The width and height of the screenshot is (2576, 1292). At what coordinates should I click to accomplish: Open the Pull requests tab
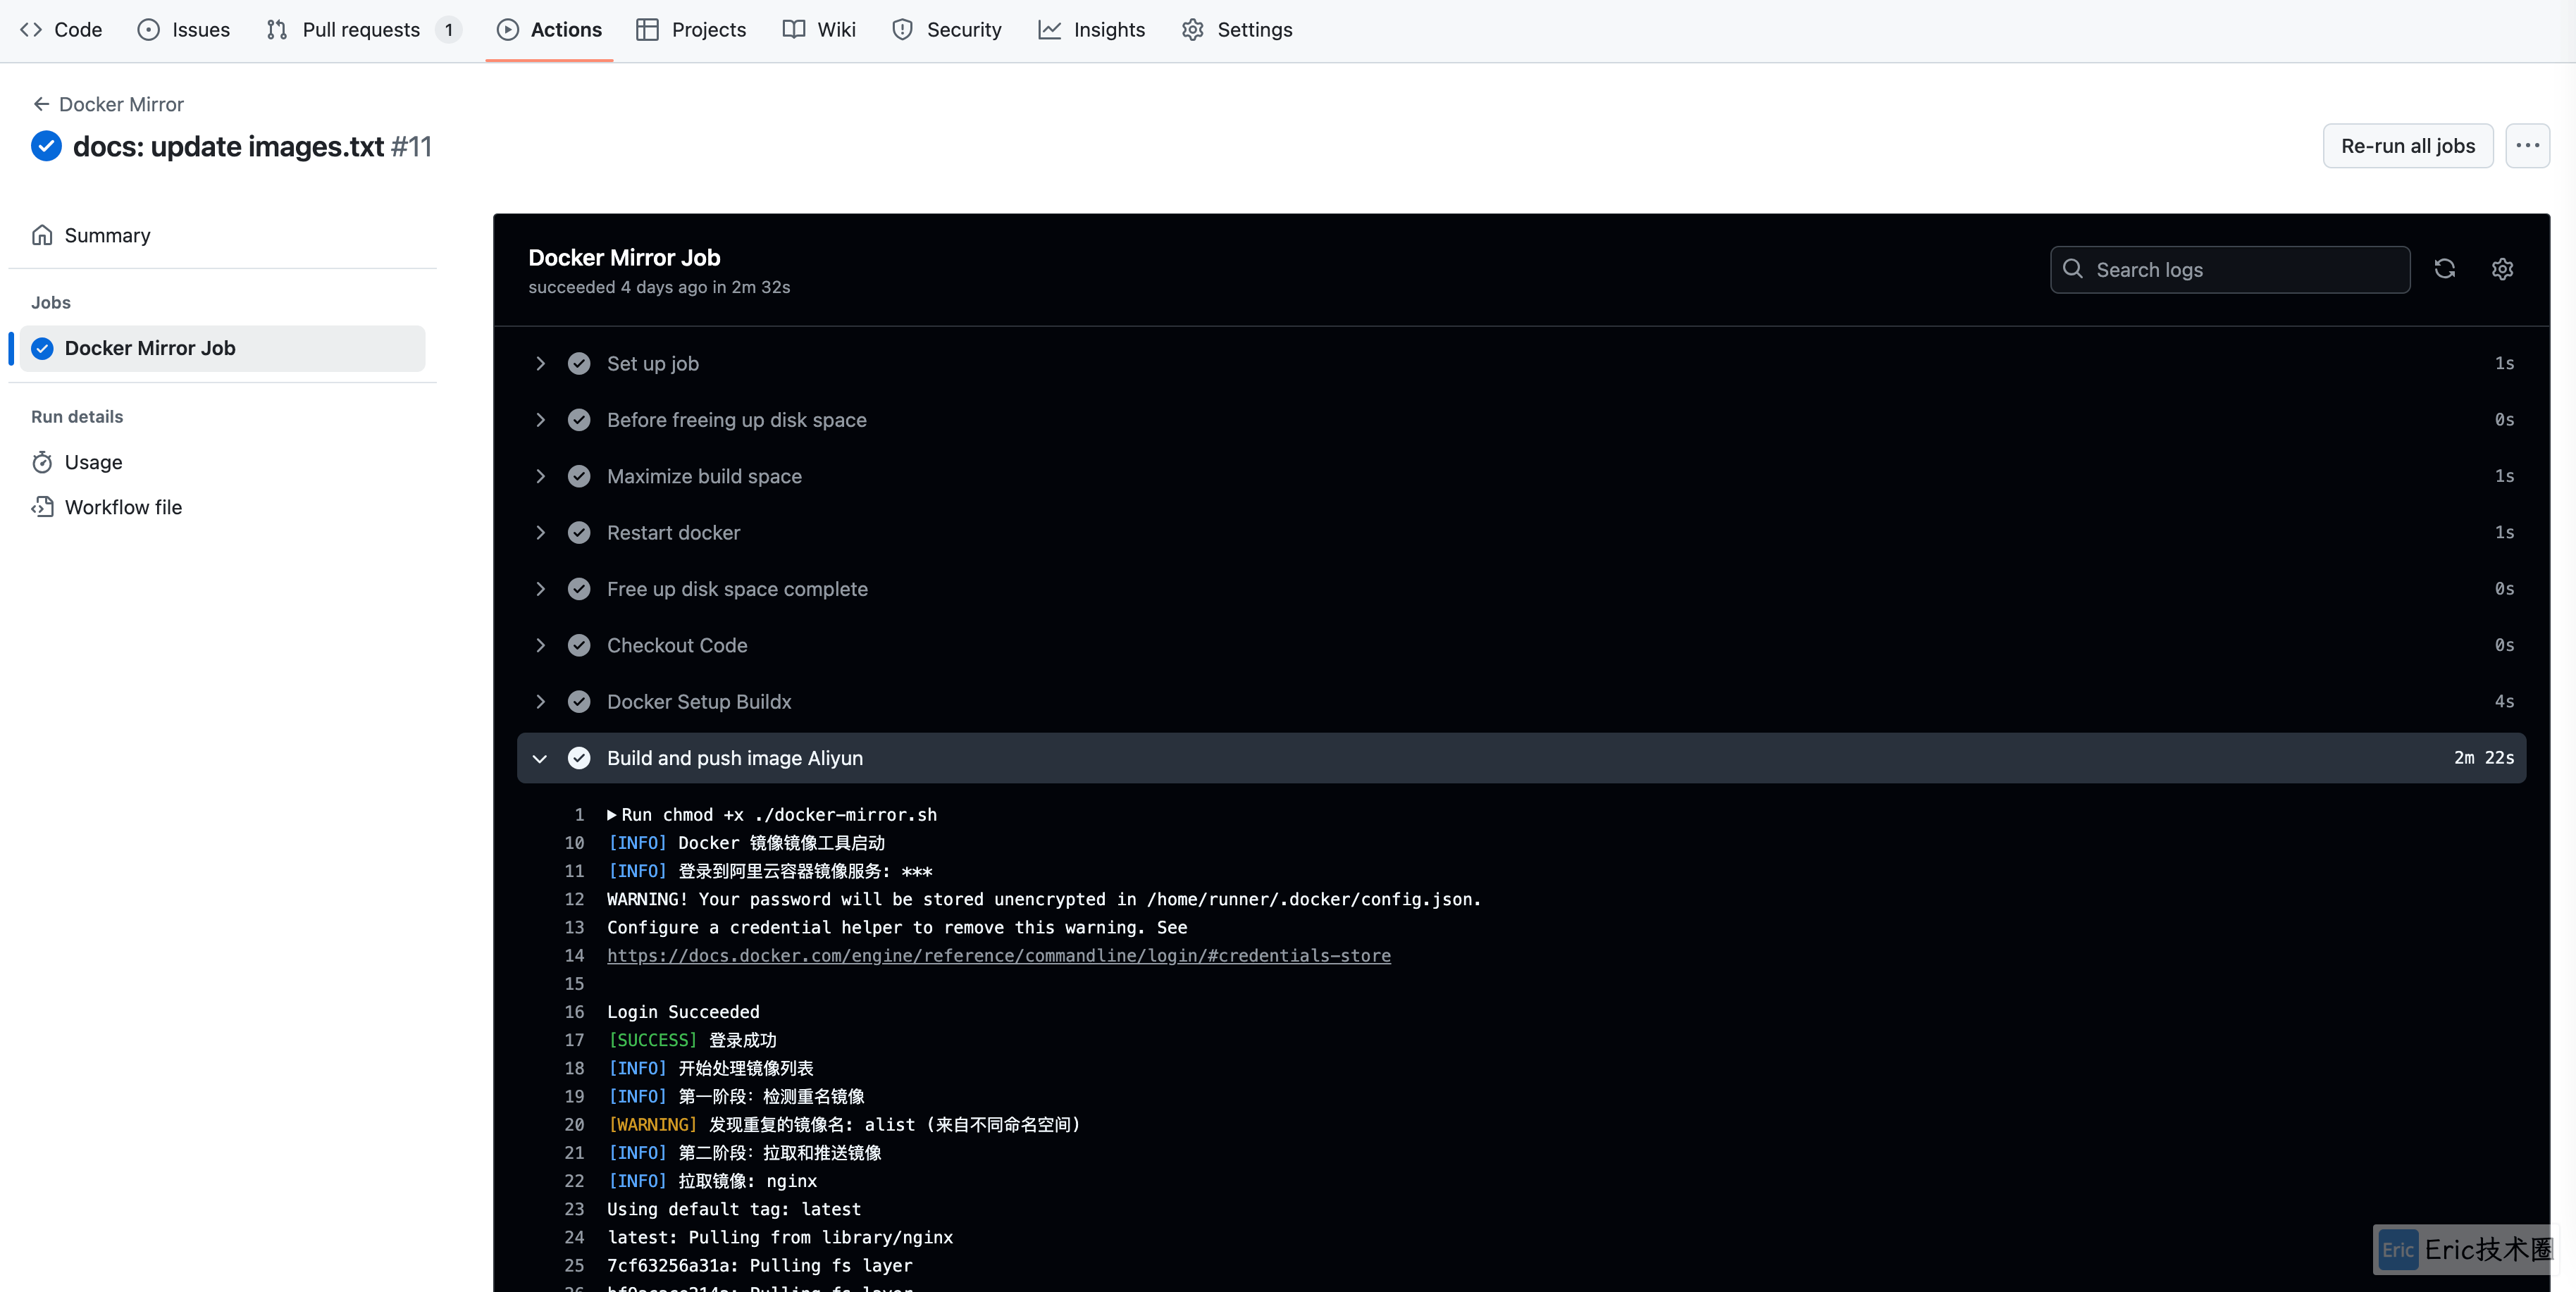363,30
